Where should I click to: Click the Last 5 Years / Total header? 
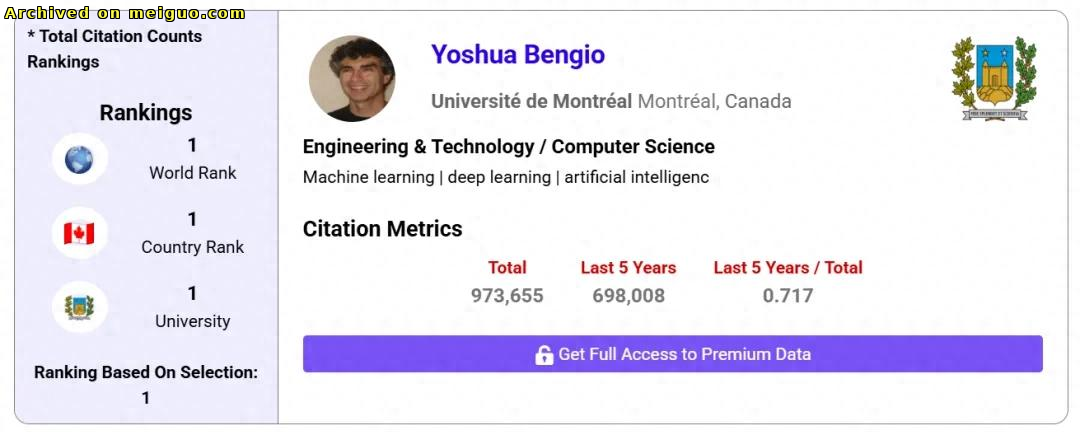coord(788,268)
